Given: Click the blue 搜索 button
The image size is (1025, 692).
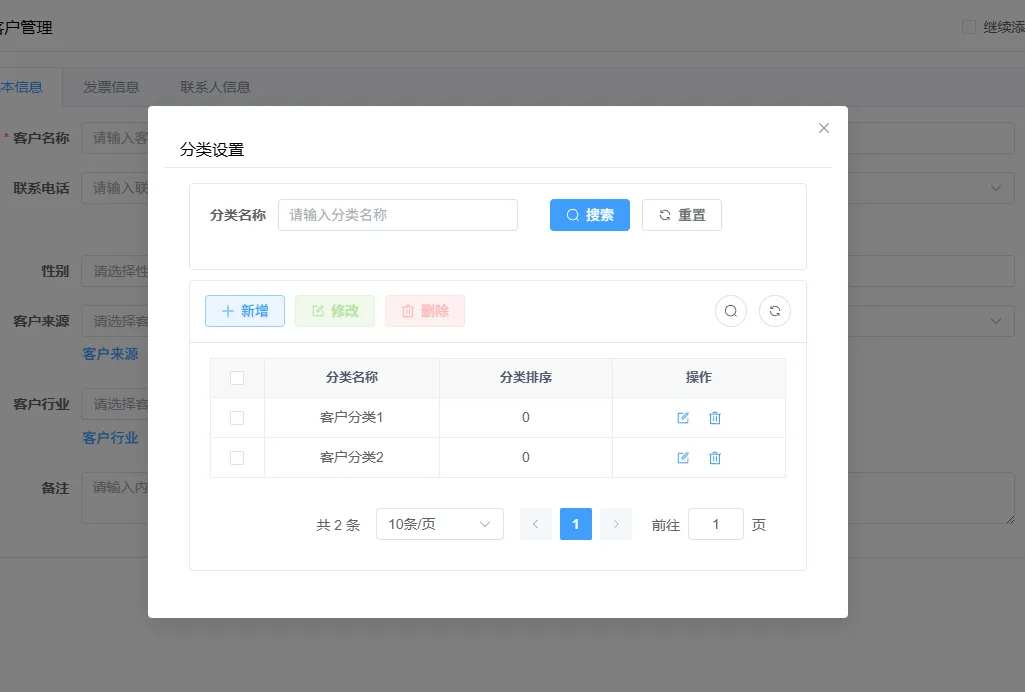Looking at the screenshot, I should [x=590, y=215].
